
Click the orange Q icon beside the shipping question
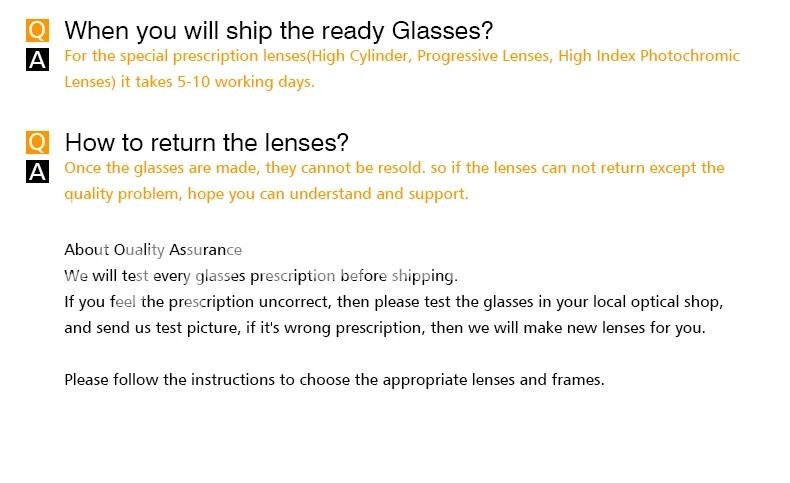click(x=37, y=32)
